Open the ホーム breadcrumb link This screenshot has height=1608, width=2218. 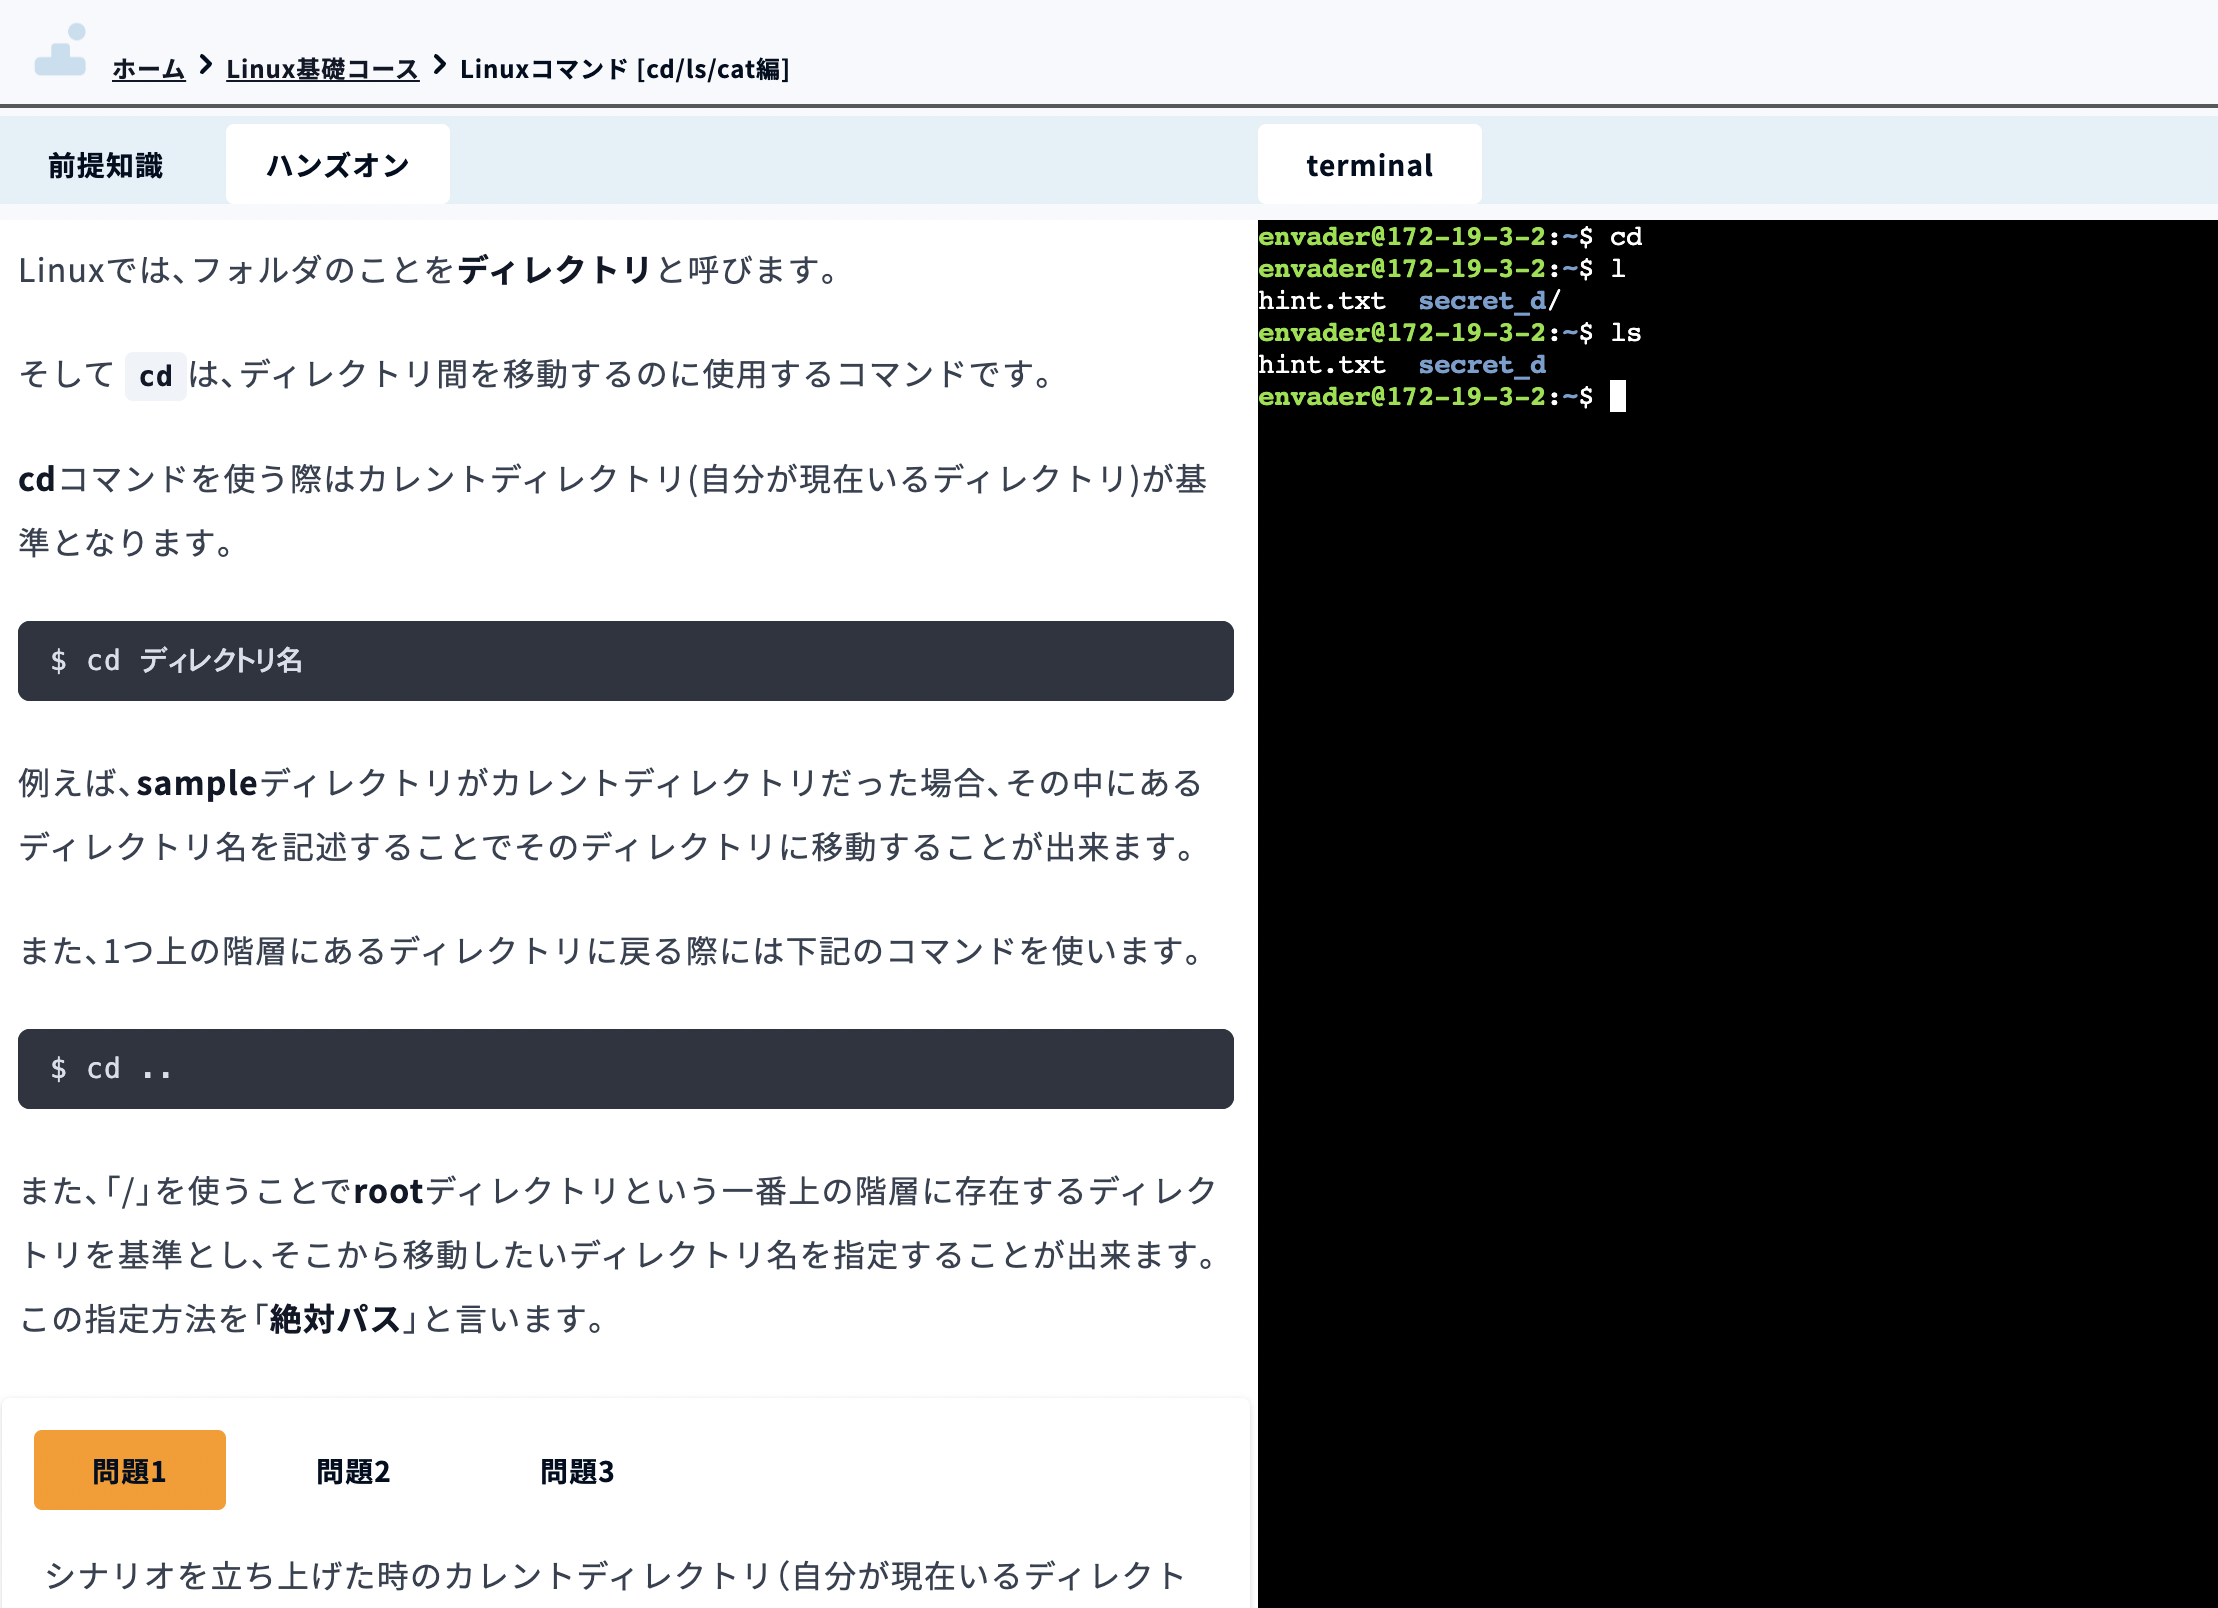click(148, 69)
